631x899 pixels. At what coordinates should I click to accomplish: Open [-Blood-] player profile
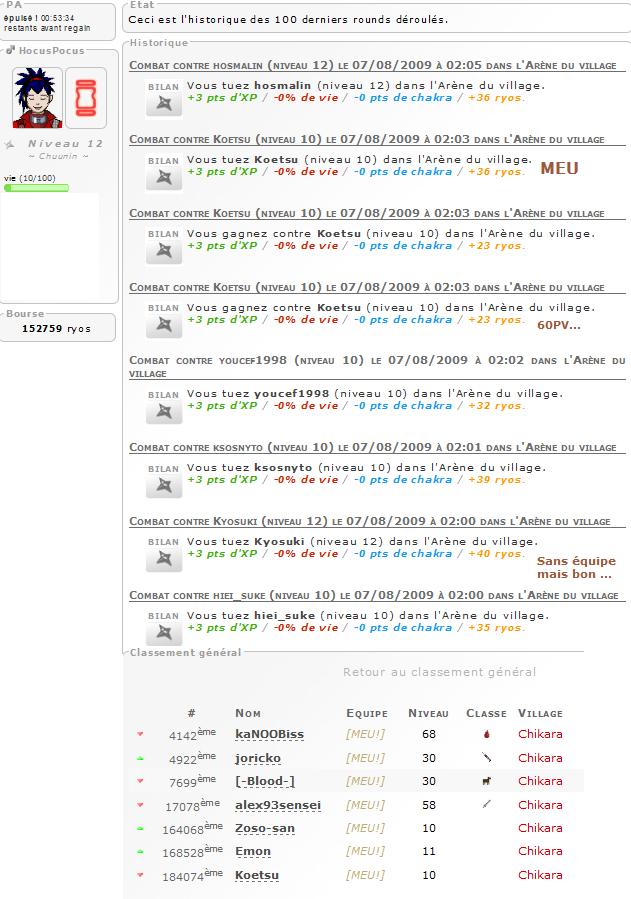[265, 781]
